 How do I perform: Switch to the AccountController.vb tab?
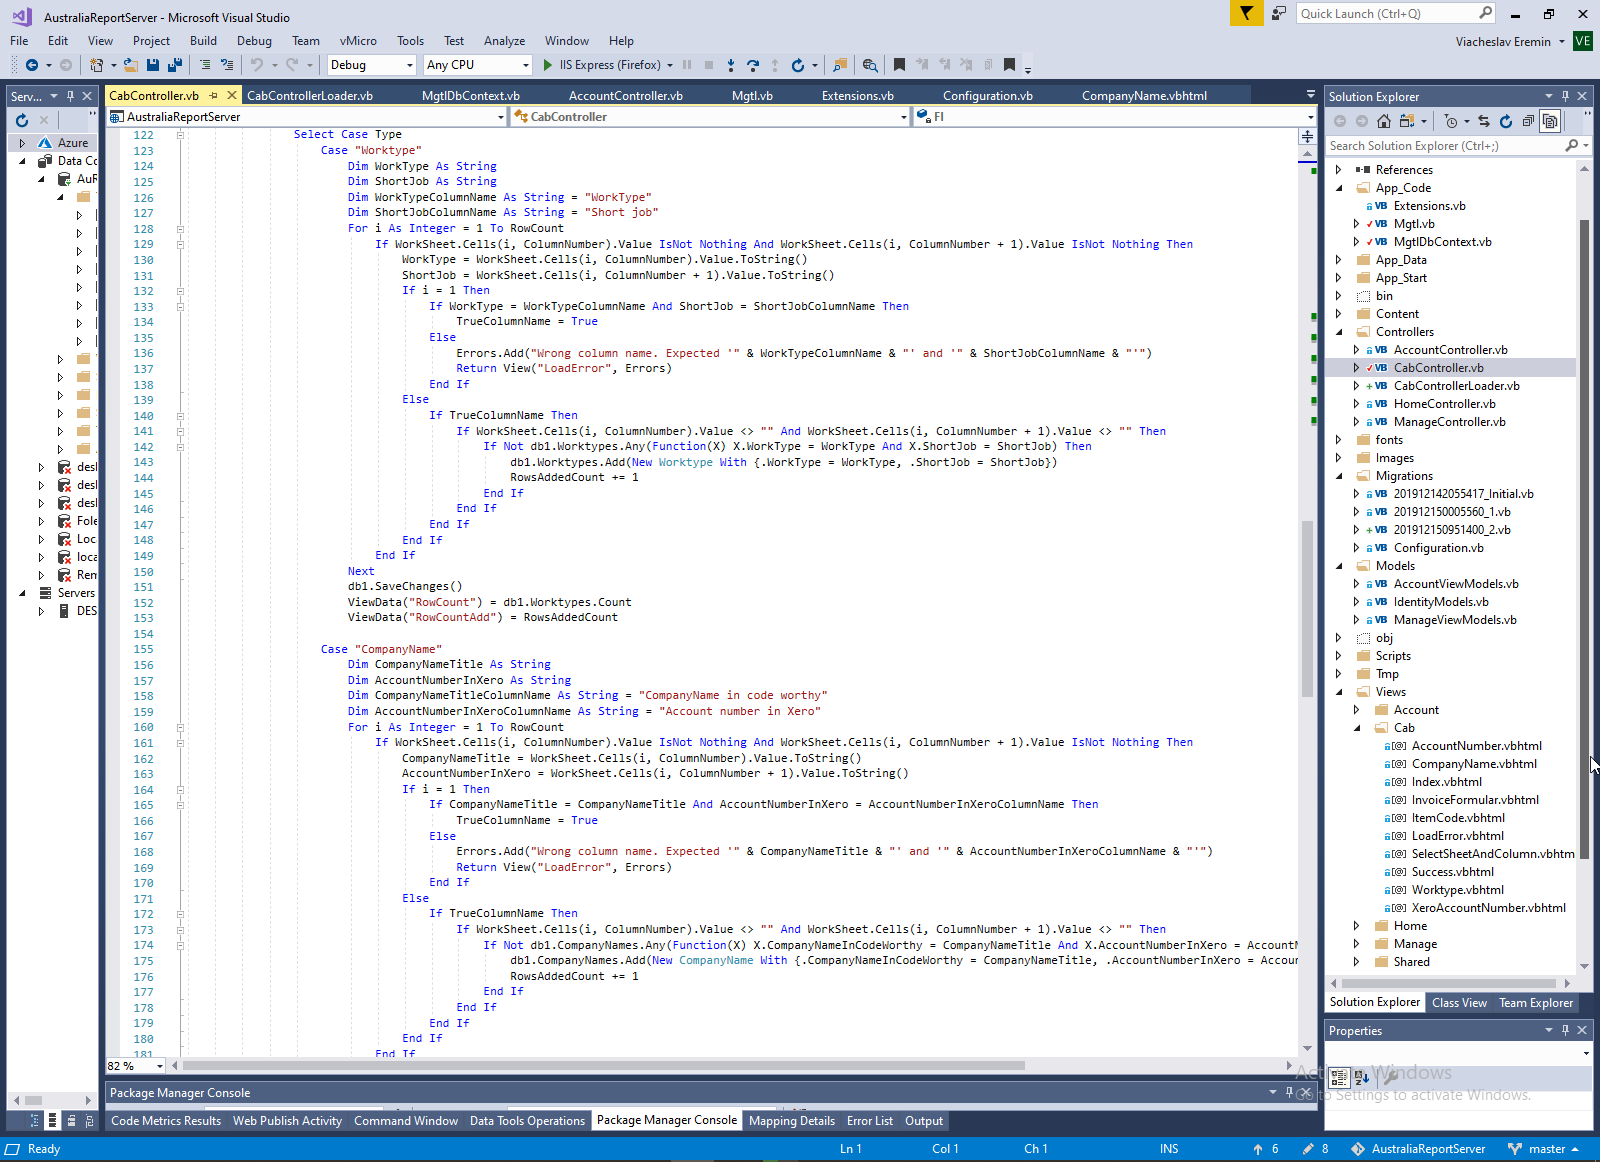click(625, 96)
